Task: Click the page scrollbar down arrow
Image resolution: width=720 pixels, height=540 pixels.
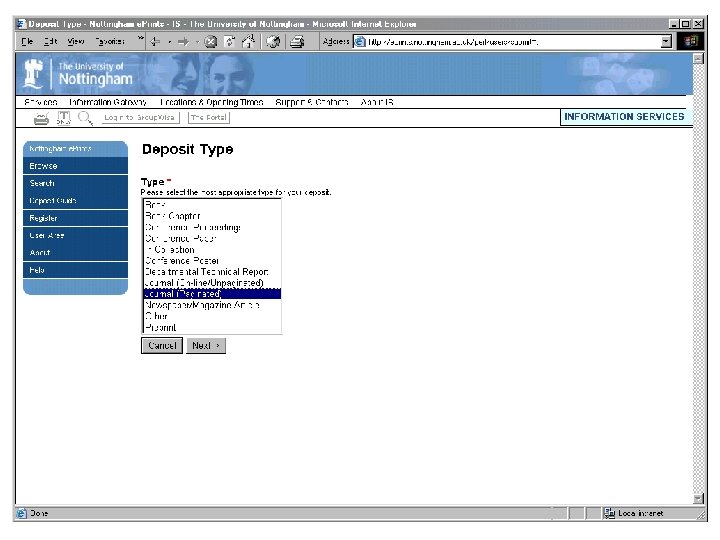Action: pos(698,498)
